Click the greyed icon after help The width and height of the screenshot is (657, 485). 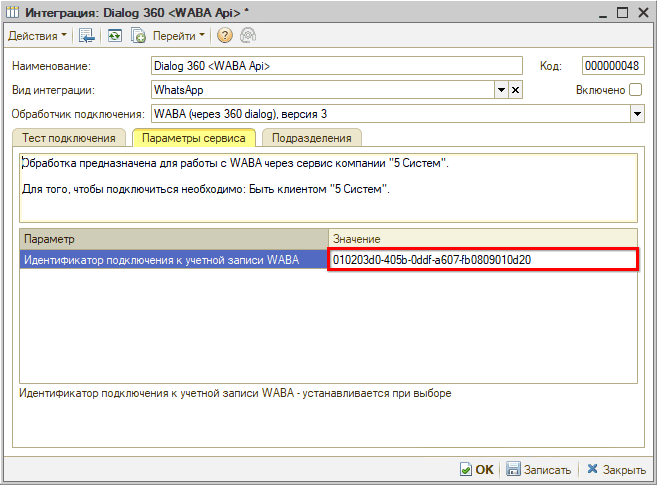(246, 36)
